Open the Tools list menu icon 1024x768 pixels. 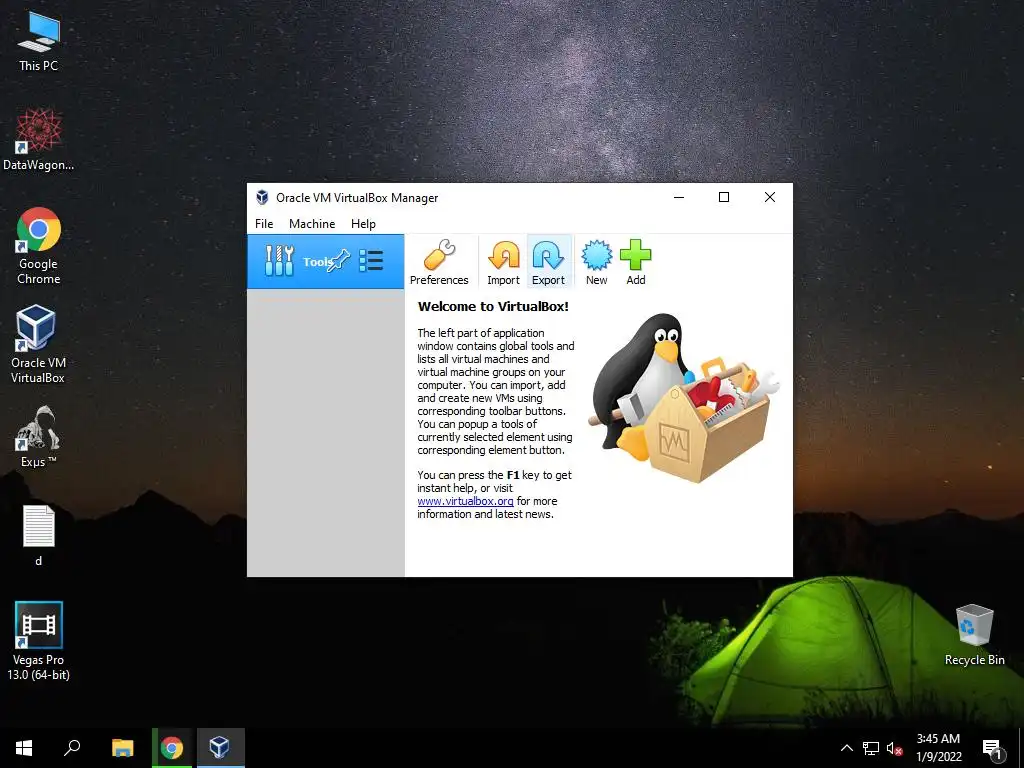pos(371,261)
